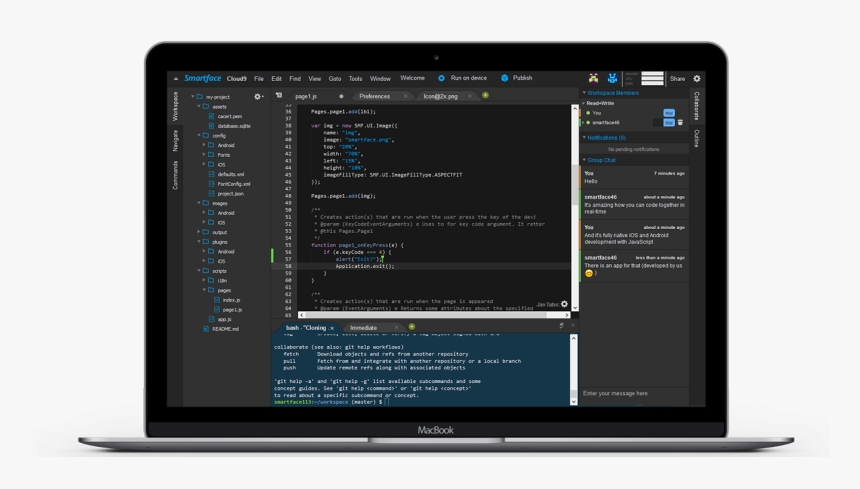Image resolution: width=860 pixels, height=489 pixels.
Task: Open the top-right settings gear
Action: click(x=697, y=78)
